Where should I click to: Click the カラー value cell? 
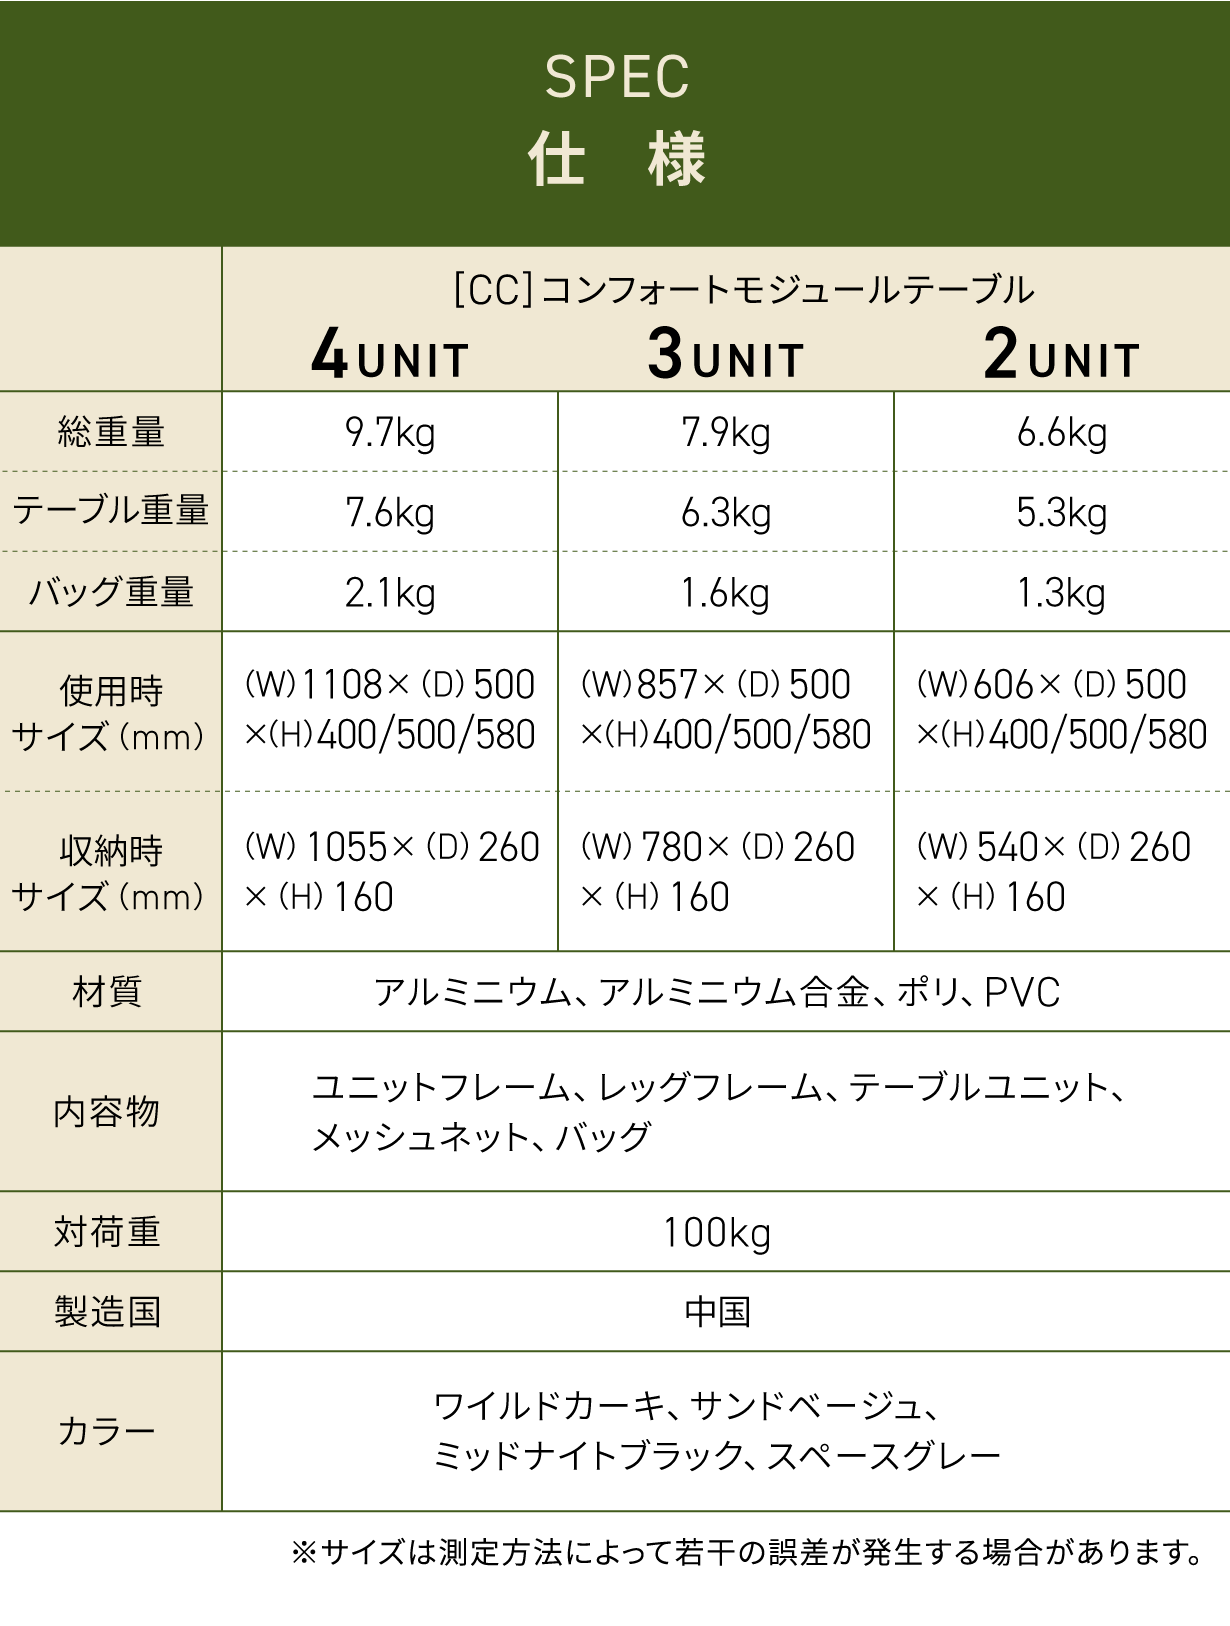[726, 1432]
